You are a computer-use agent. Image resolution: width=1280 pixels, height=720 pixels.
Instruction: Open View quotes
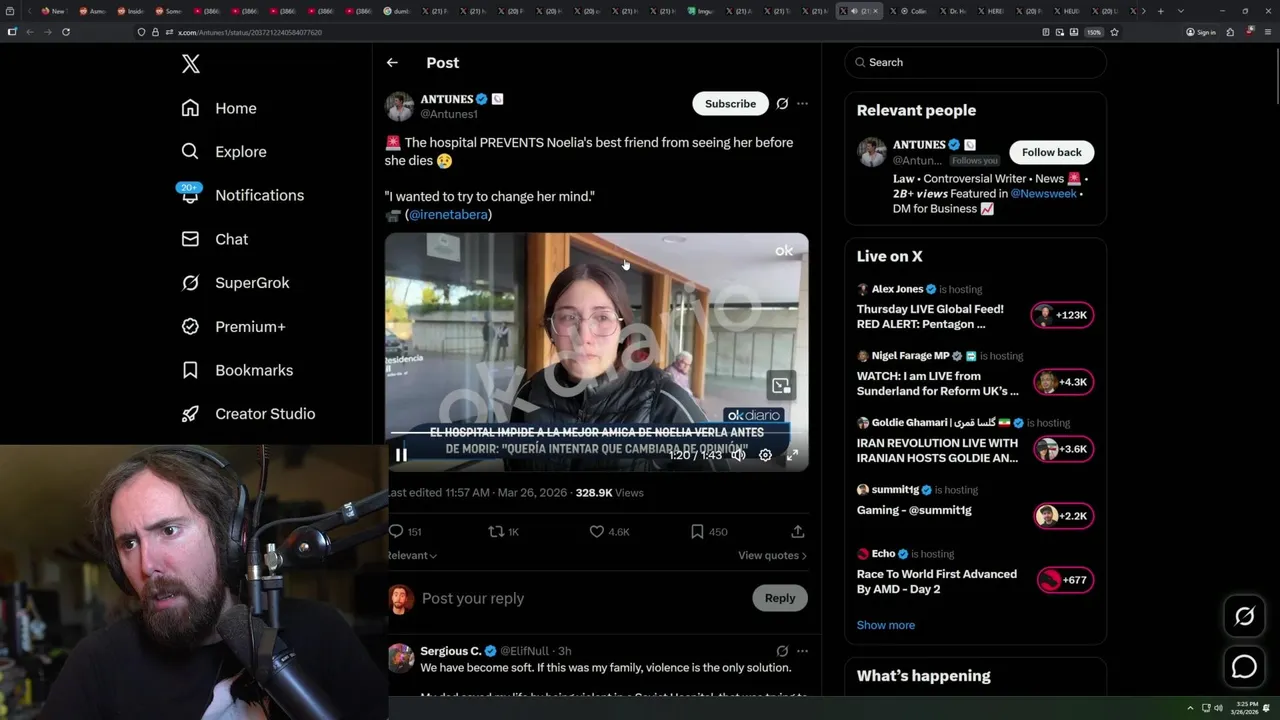(x=772, y=555)
